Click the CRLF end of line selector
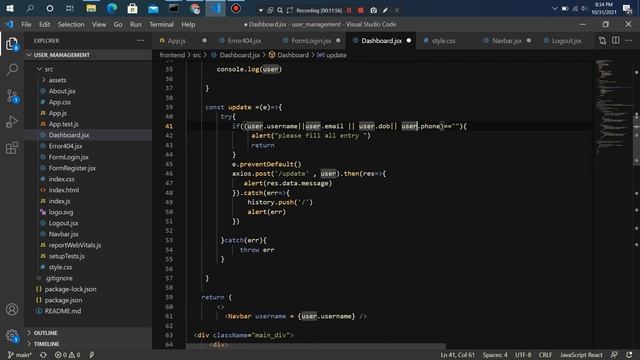The height and width of the screenshot is (360, 640). point(545,355)
